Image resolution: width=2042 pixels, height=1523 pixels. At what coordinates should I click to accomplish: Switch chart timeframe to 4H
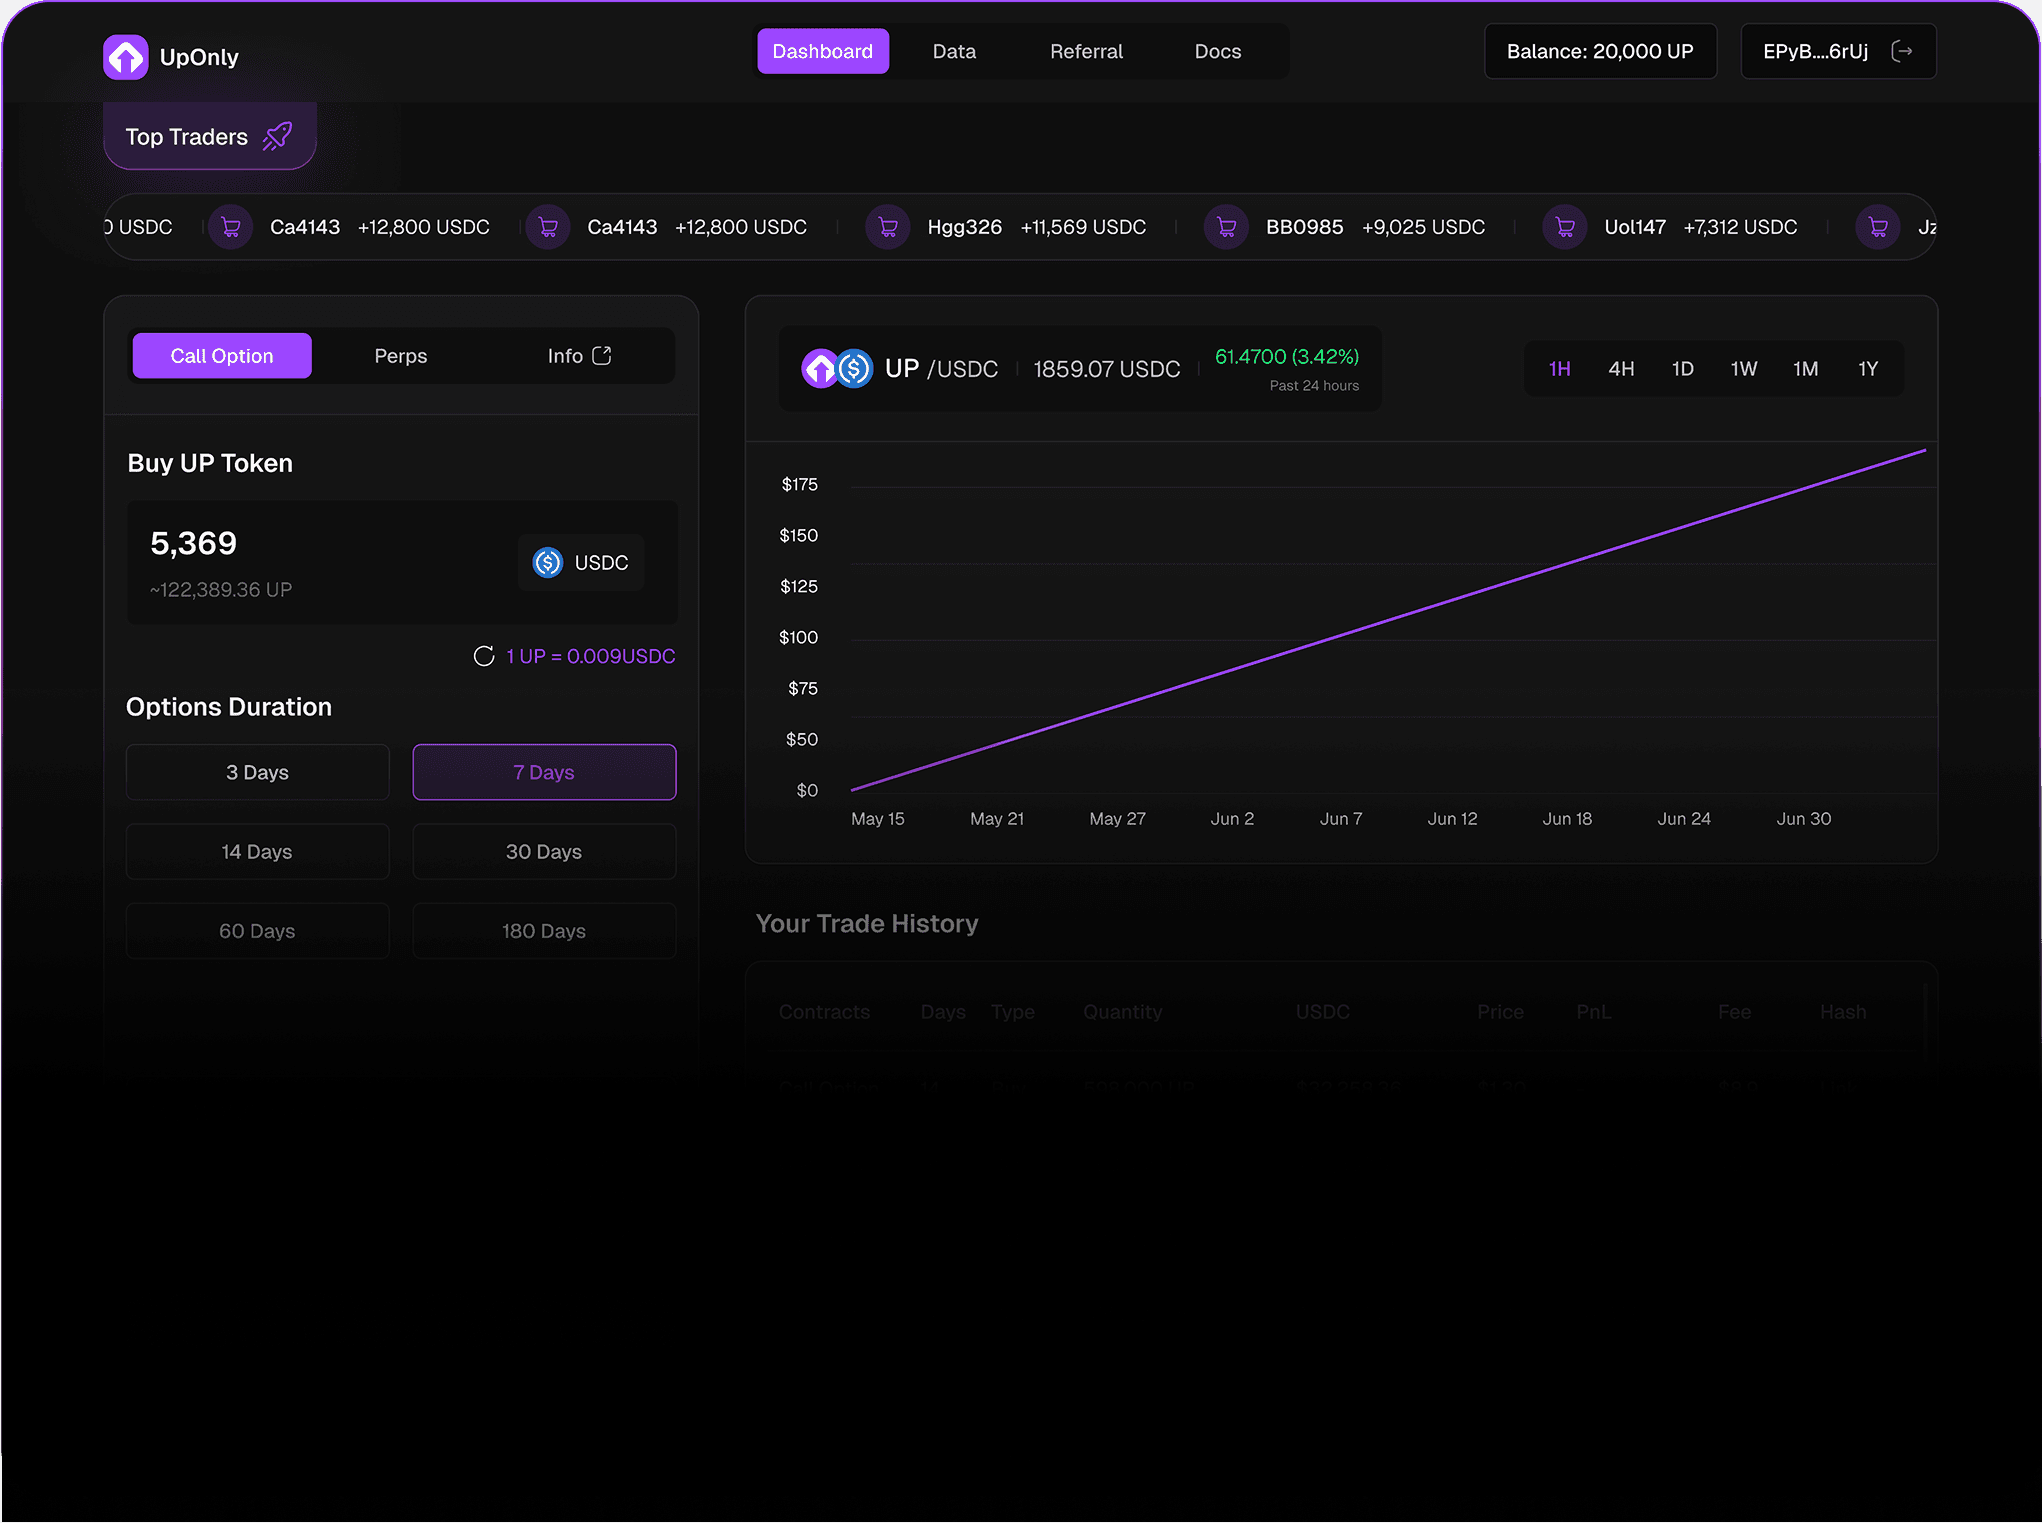tap(1621, 369)
